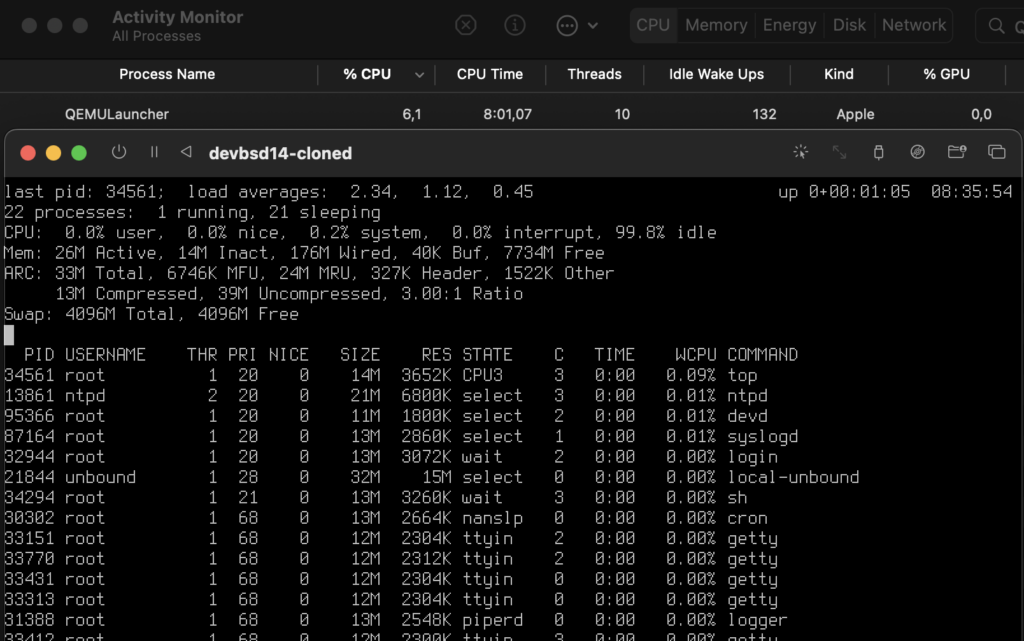Click the quit process X button
The height and width of the screenshot is (641, 1024).
coord(465,25)
